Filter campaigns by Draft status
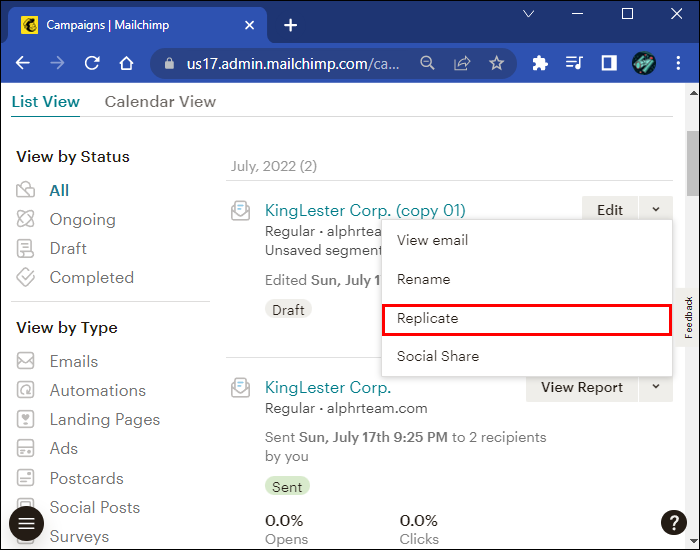 click(x=68, y=248)
